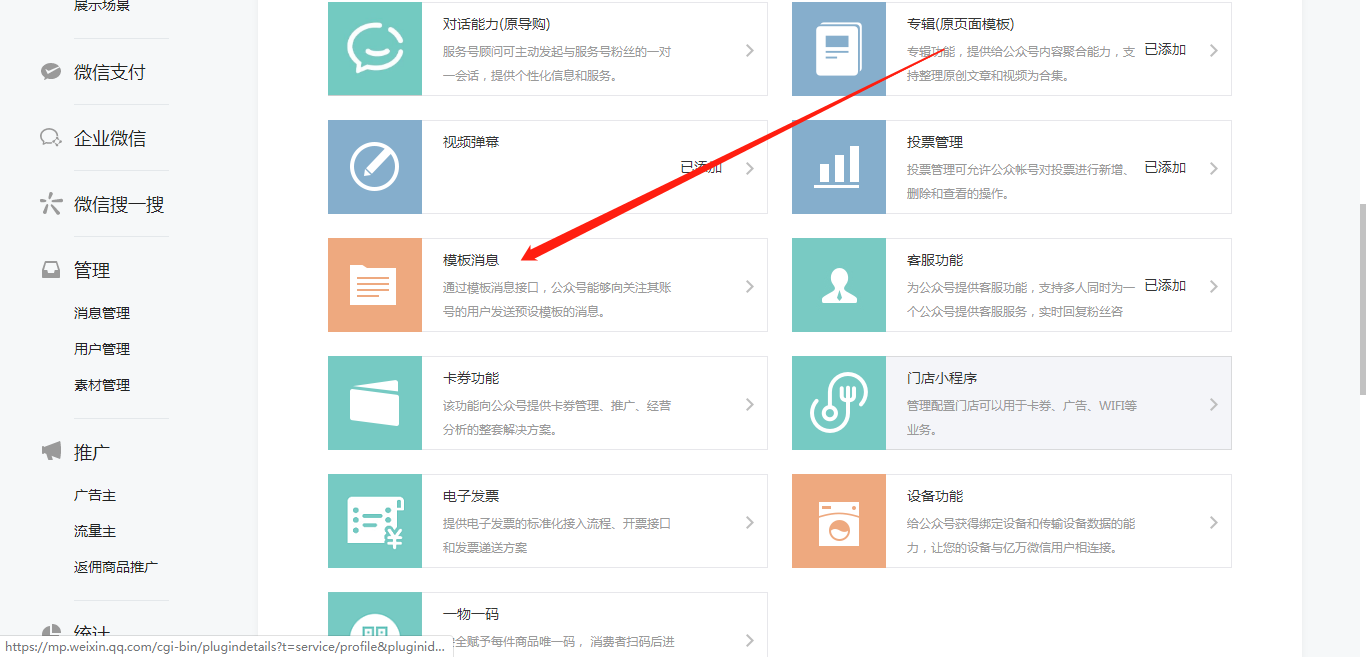Click the page vertical scrollbar thumb
Screen dimensions: 1366x657
pos(1361,299)
